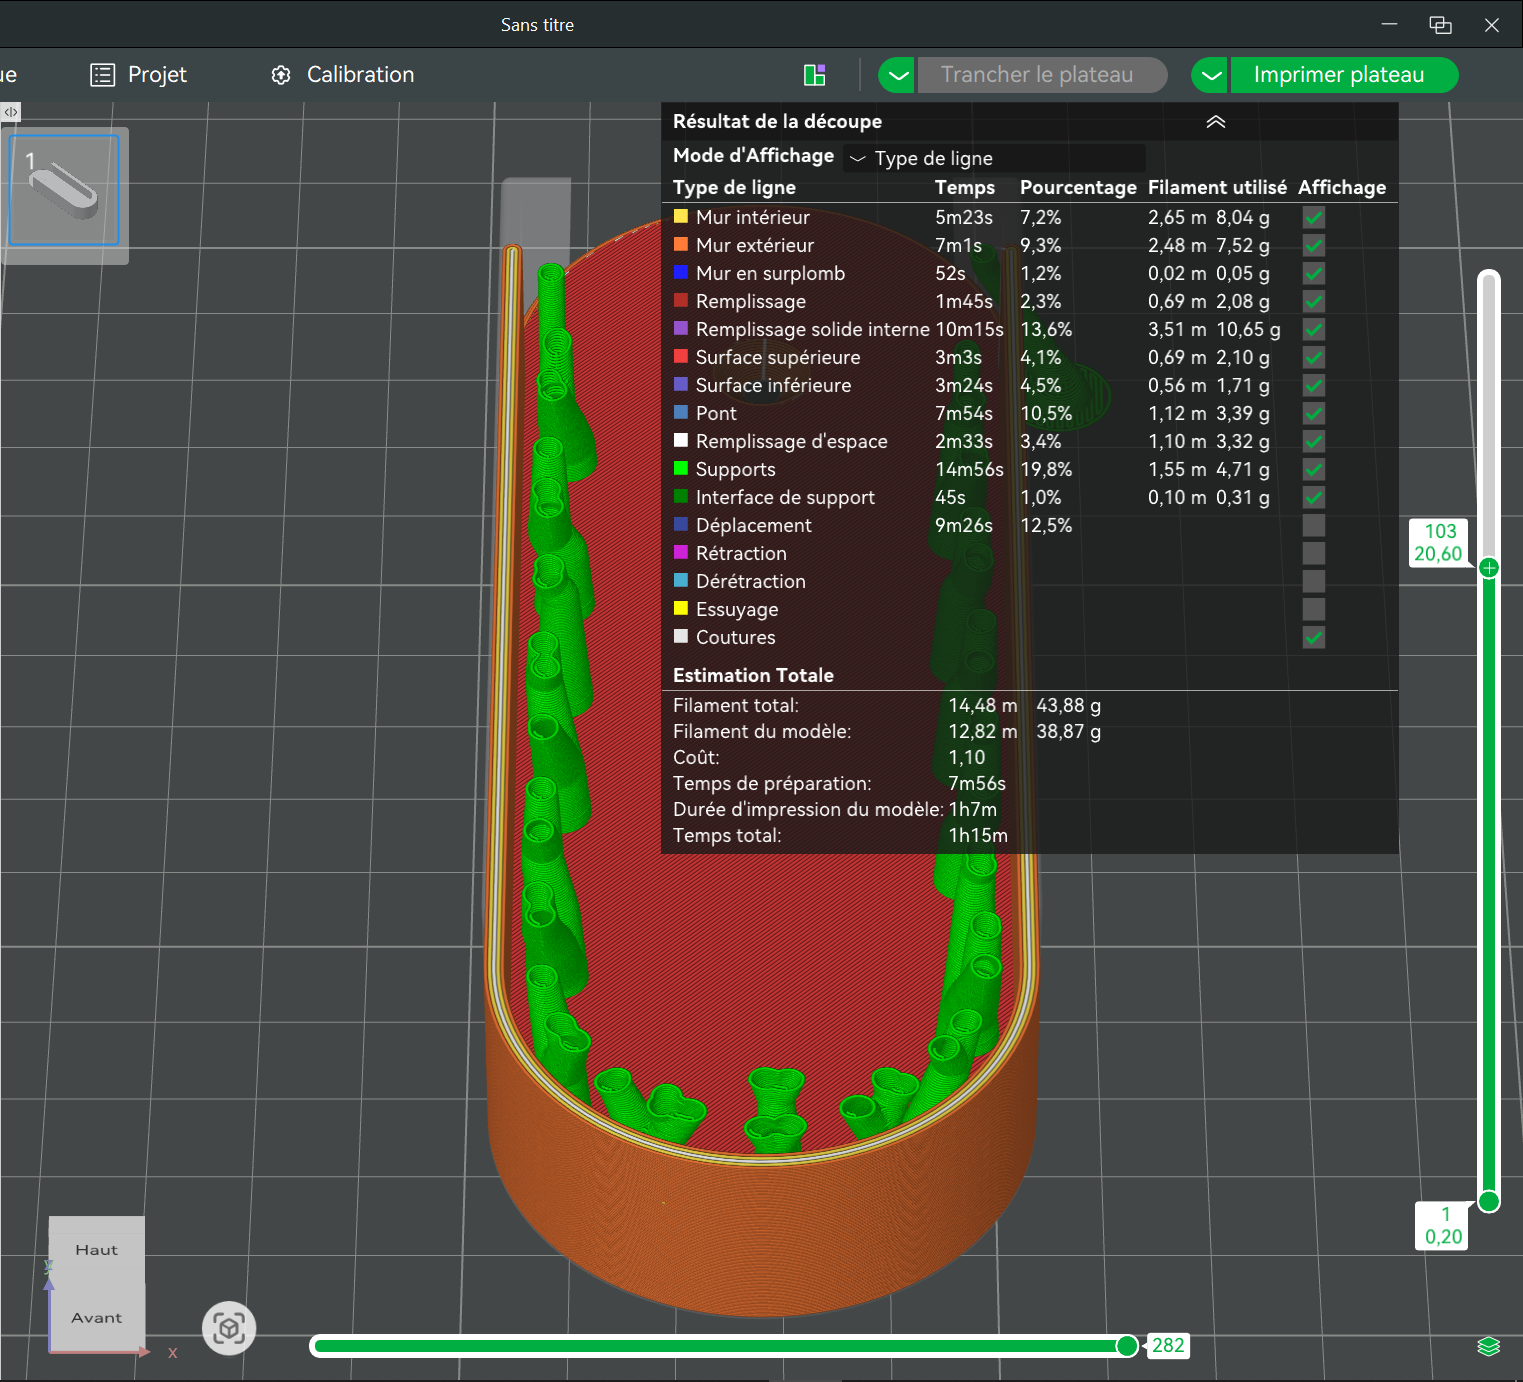Click the sidebar collapse arrow icon
1523x1382 pixels.
[11, 112]
